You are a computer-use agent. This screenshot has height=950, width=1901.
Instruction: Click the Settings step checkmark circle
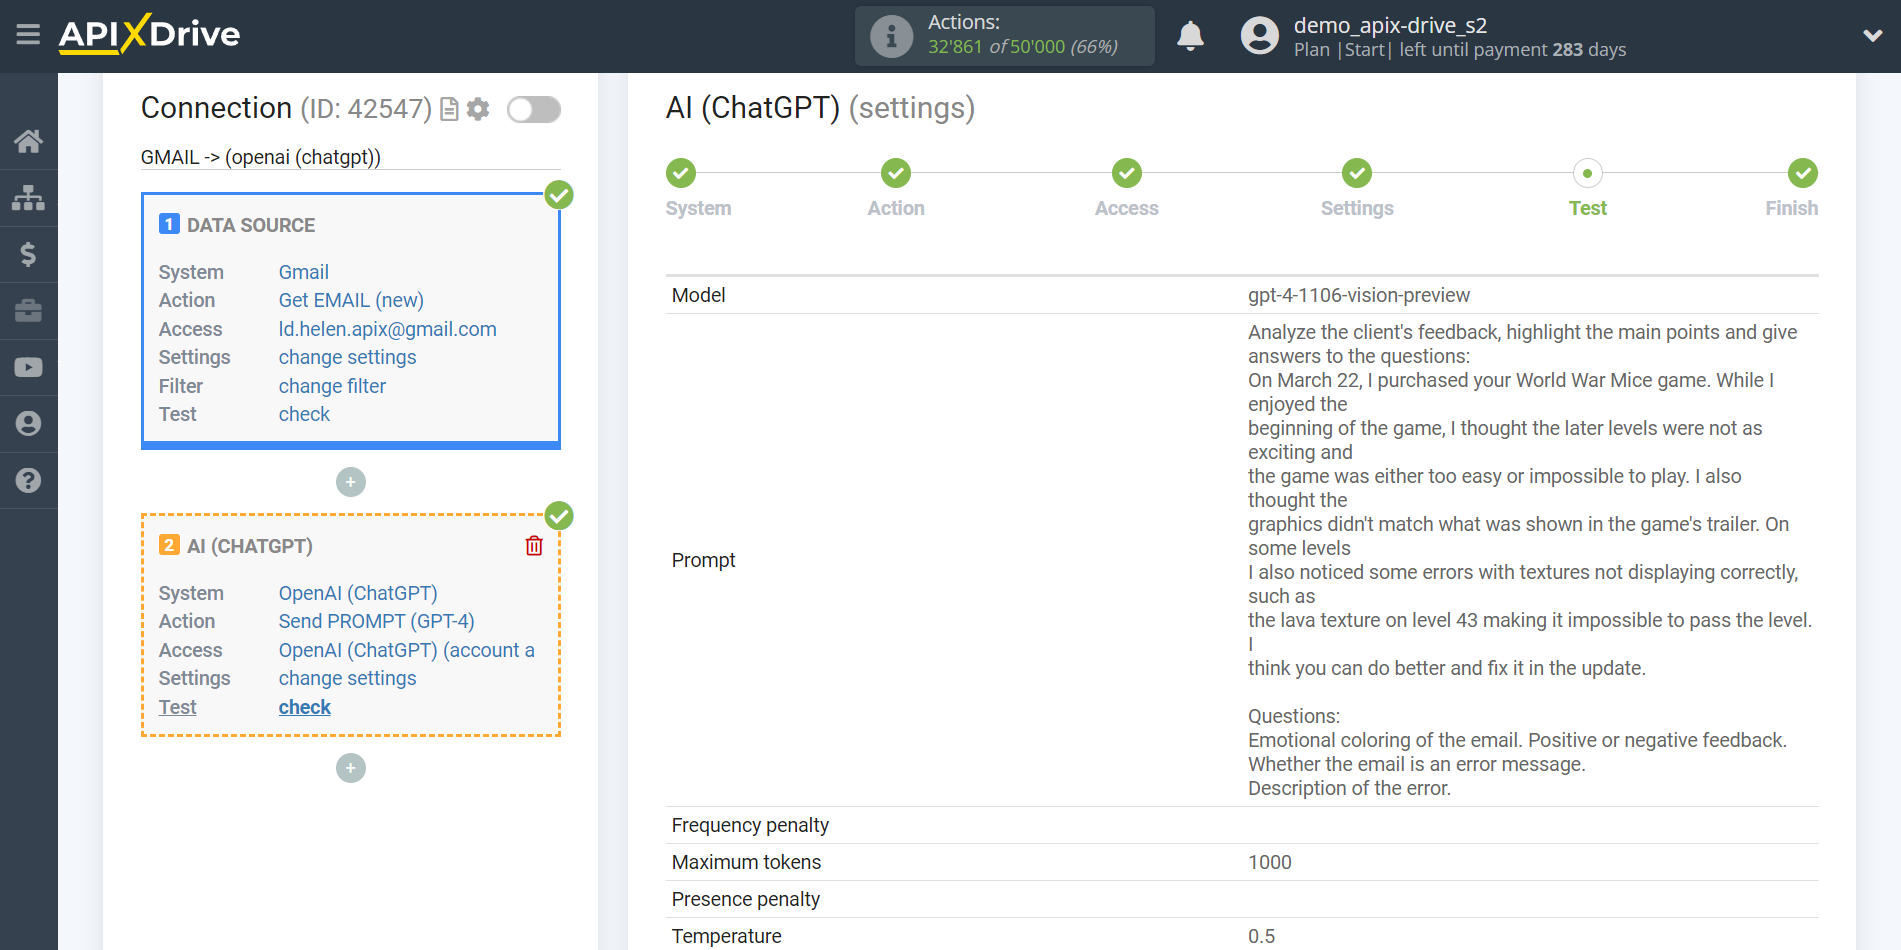[1357, 173]
